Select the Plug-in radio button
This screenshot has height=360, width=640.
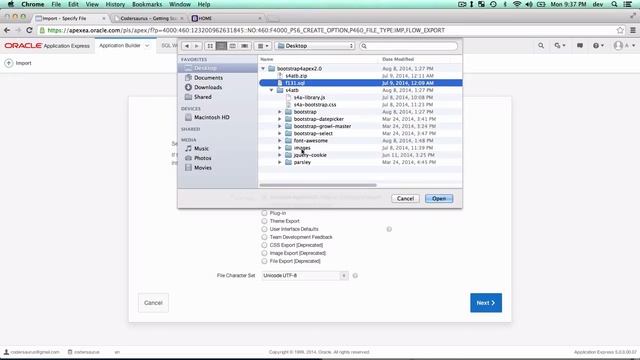pos(264,213)
